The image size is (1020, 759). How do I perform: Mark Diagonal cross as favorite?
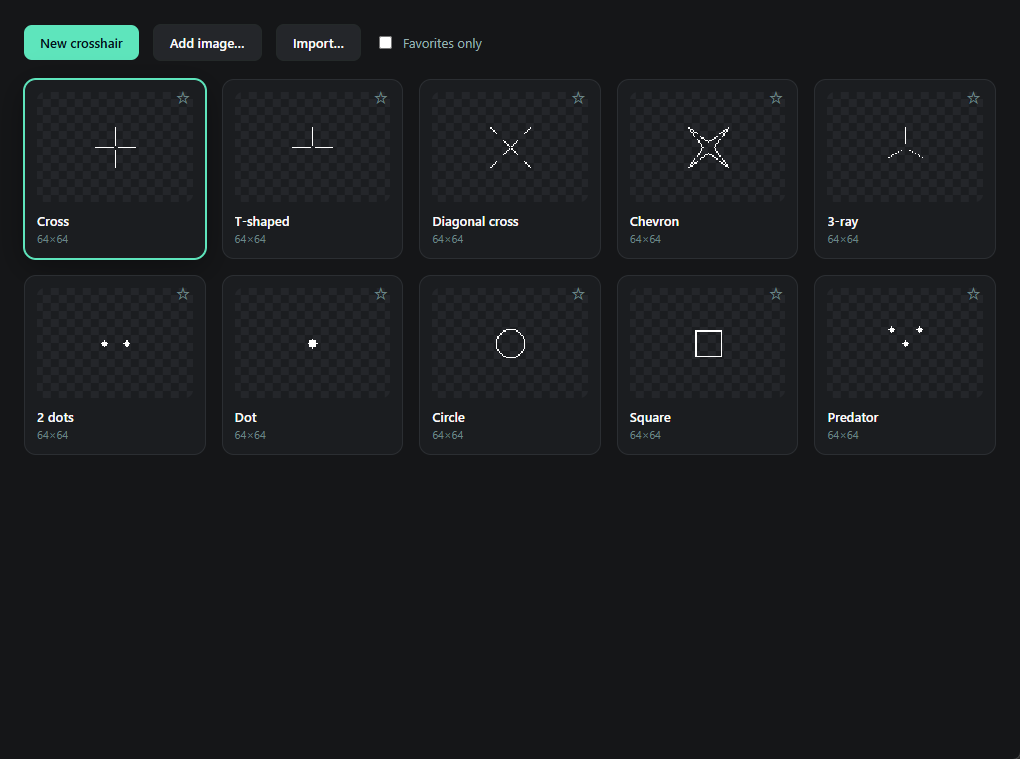(578, 98)
